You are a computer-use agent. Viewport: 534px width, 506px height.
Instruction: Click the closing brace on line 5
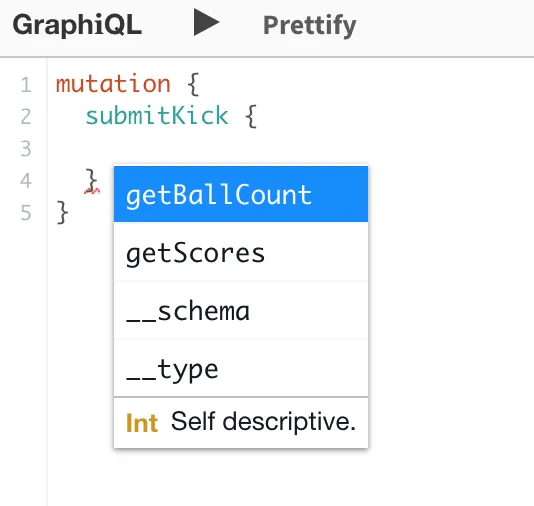click(x=62, y=212)
